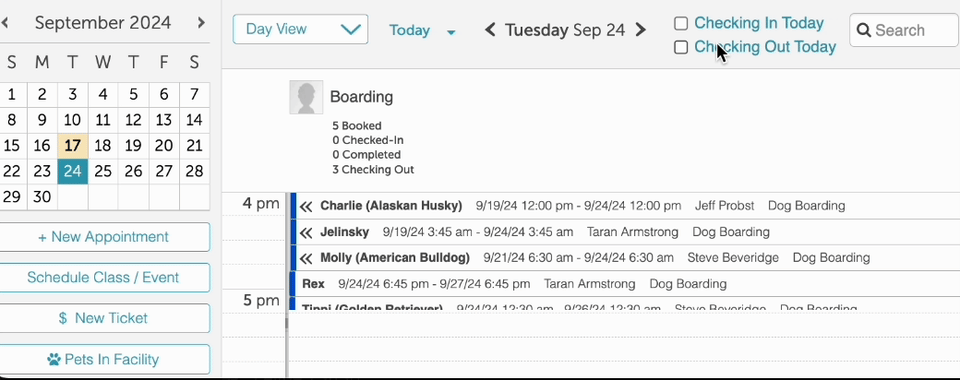The image size is (960, 380).
Task: Click the Boarding avatar placeholder image
Action: (306, 97)
